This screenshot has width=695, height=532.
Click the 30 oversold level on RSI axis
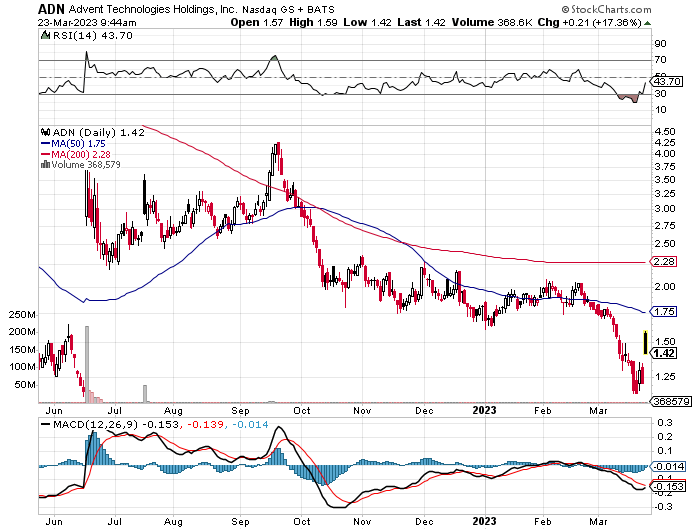[x=660, y=94]
